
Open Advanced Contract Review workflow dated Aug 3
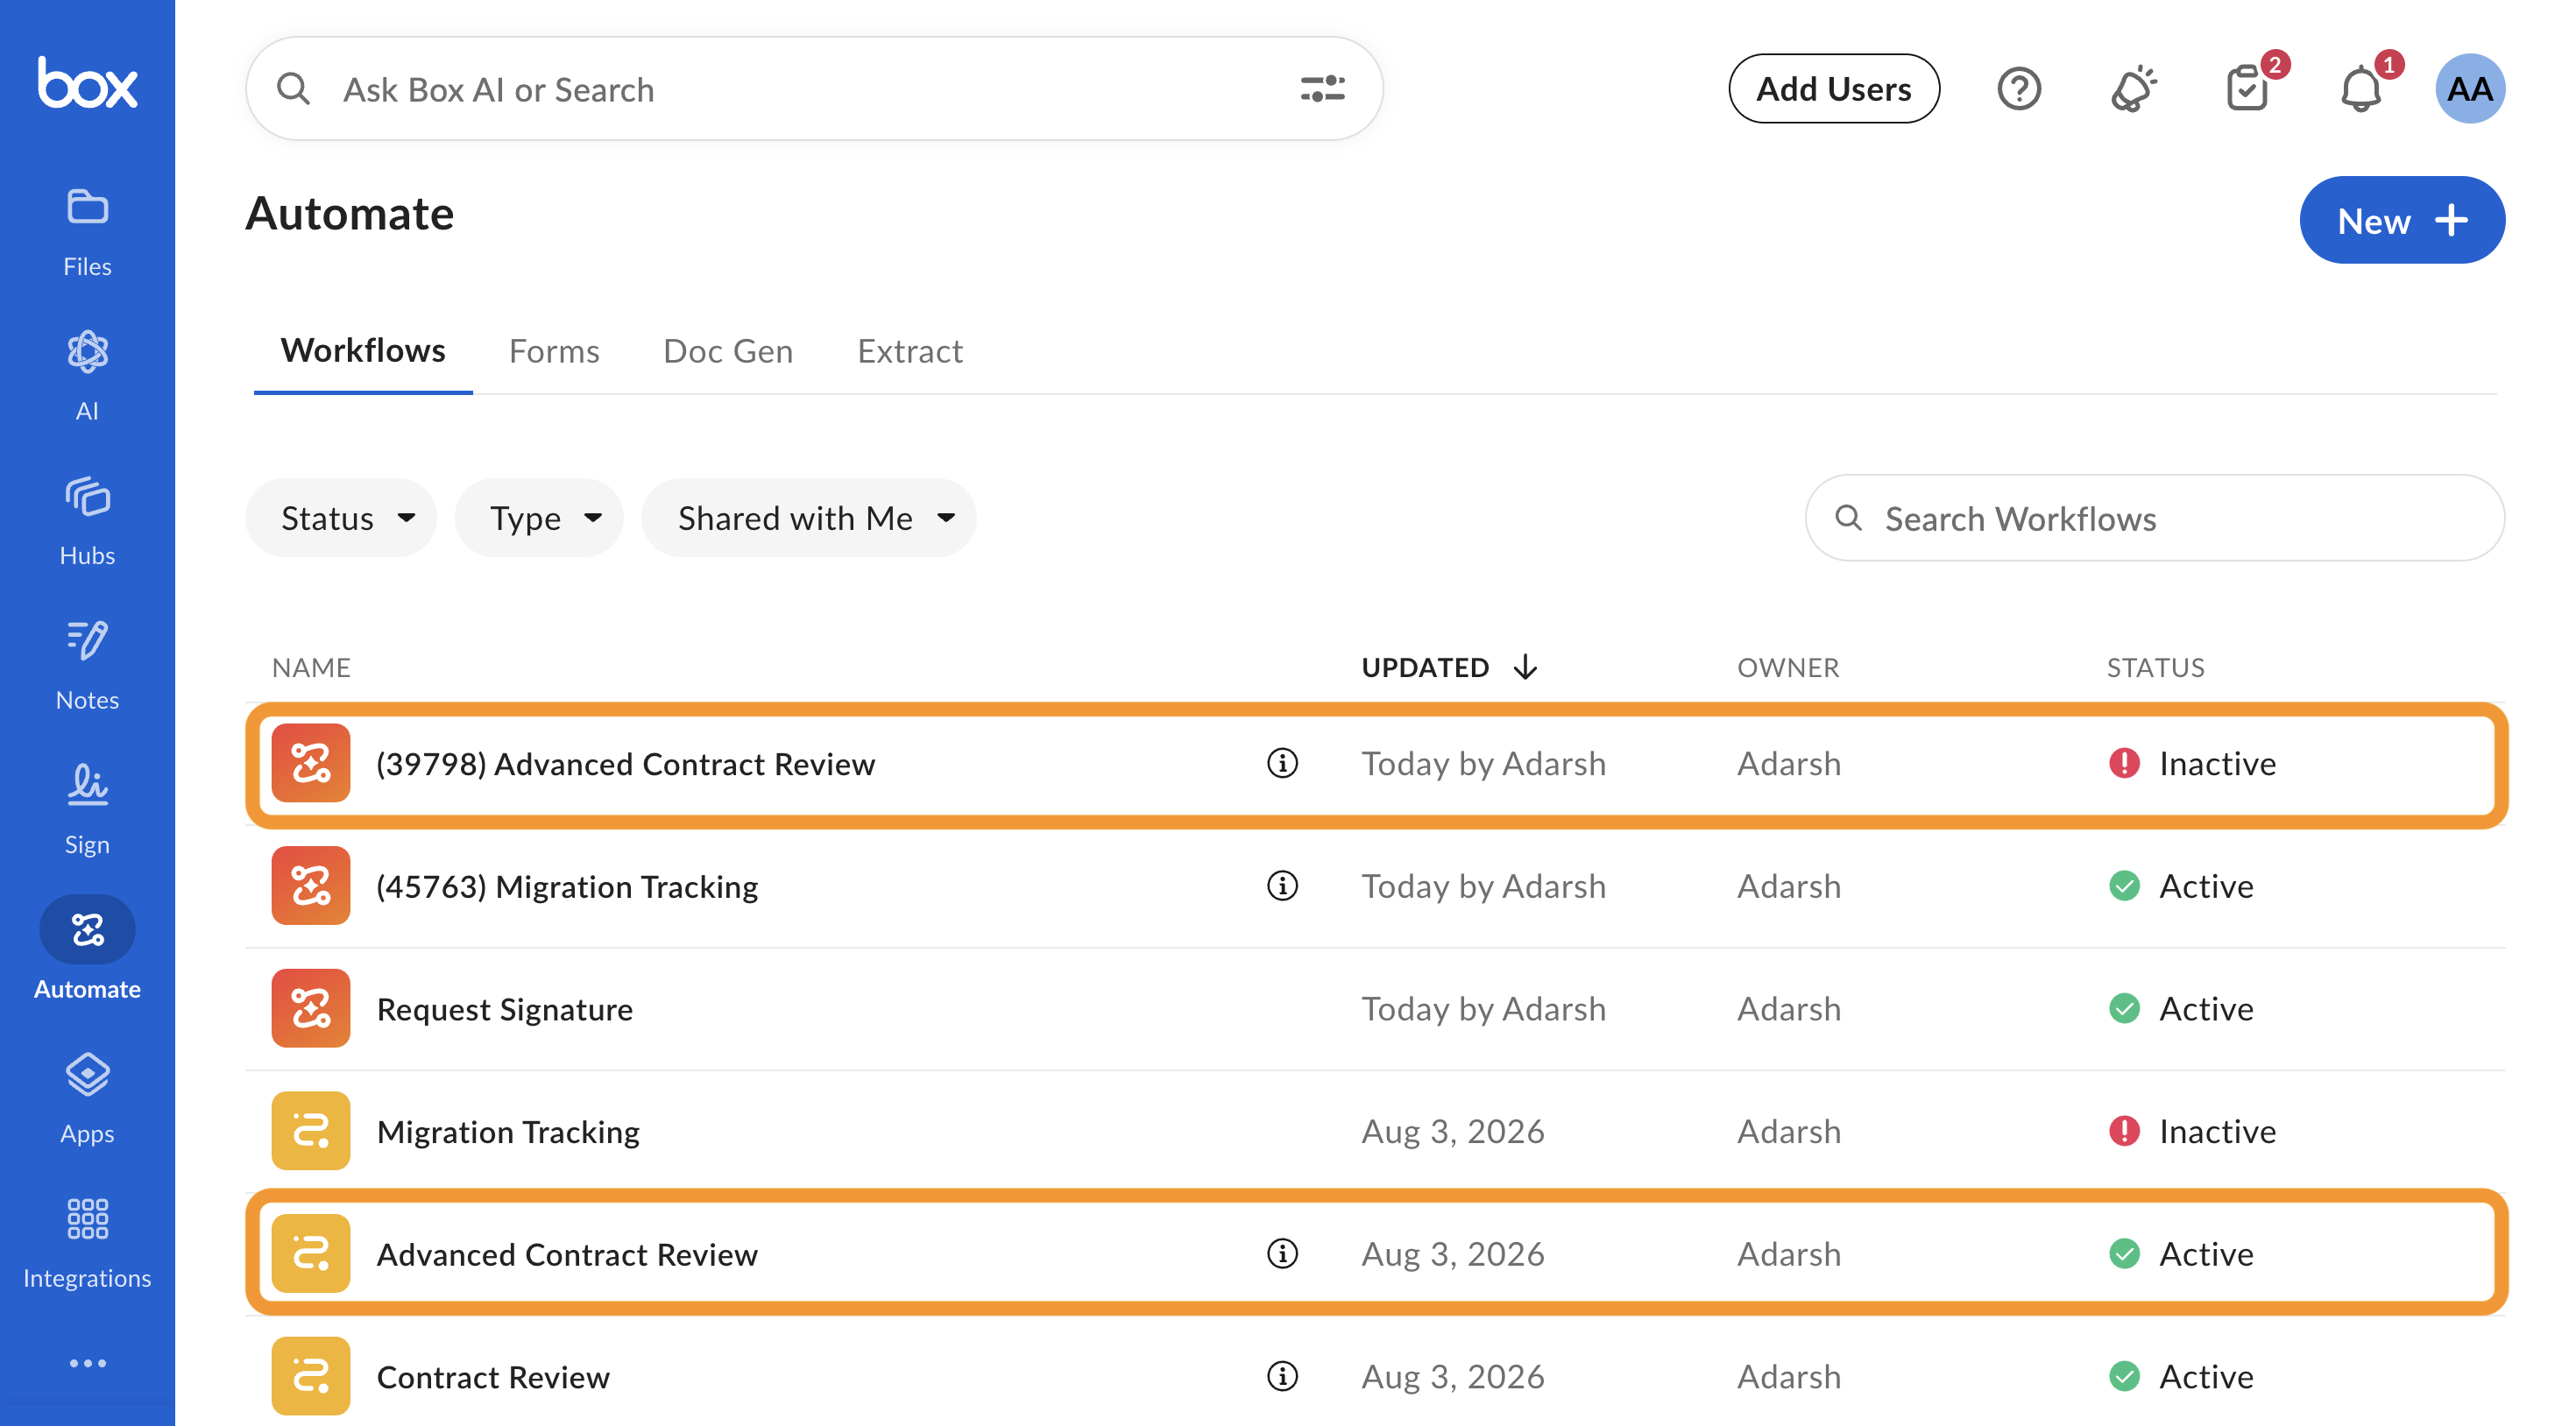click(x=567, y=1254)
